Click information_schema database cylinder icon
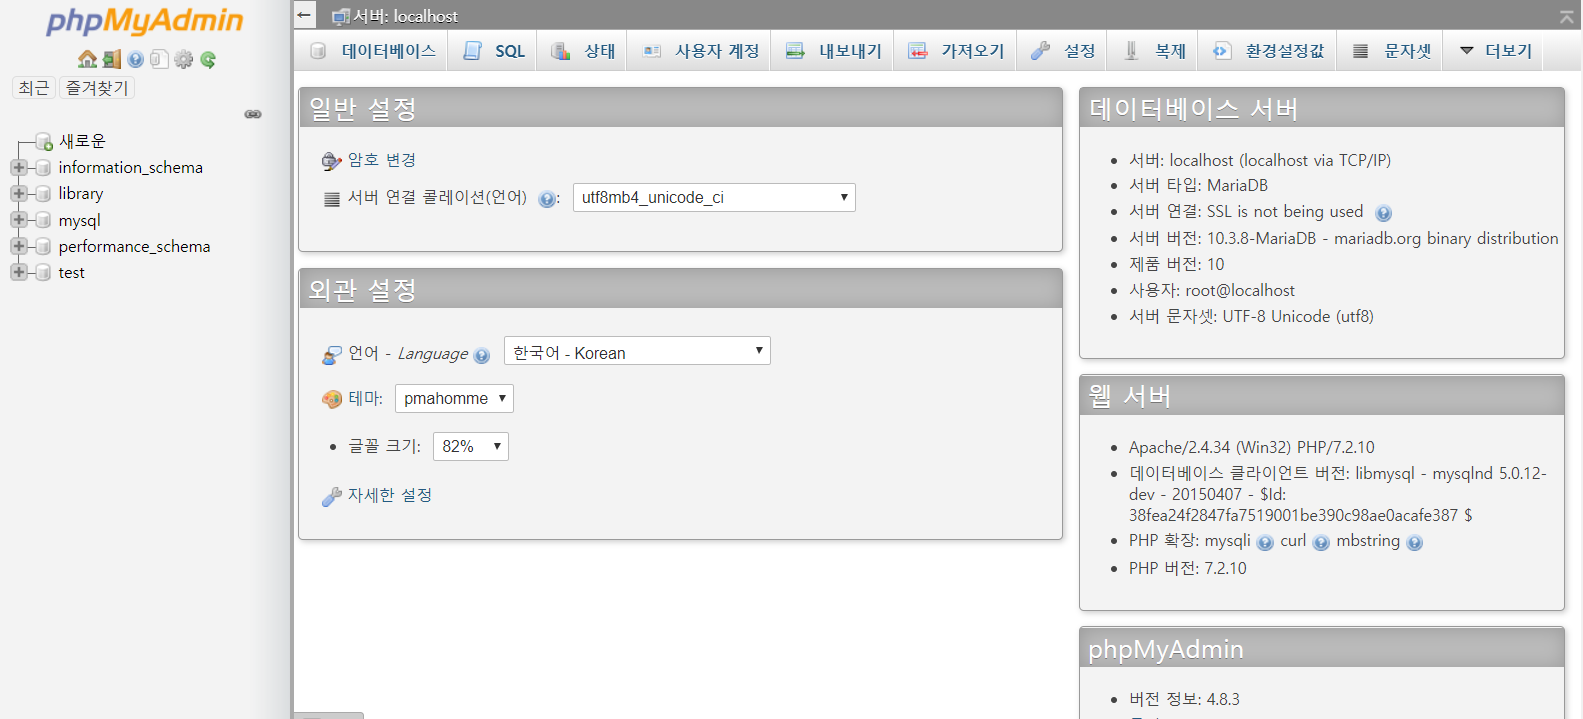Image resolution: width=1583 pixels, height=719 pixels. pos(43,168)
